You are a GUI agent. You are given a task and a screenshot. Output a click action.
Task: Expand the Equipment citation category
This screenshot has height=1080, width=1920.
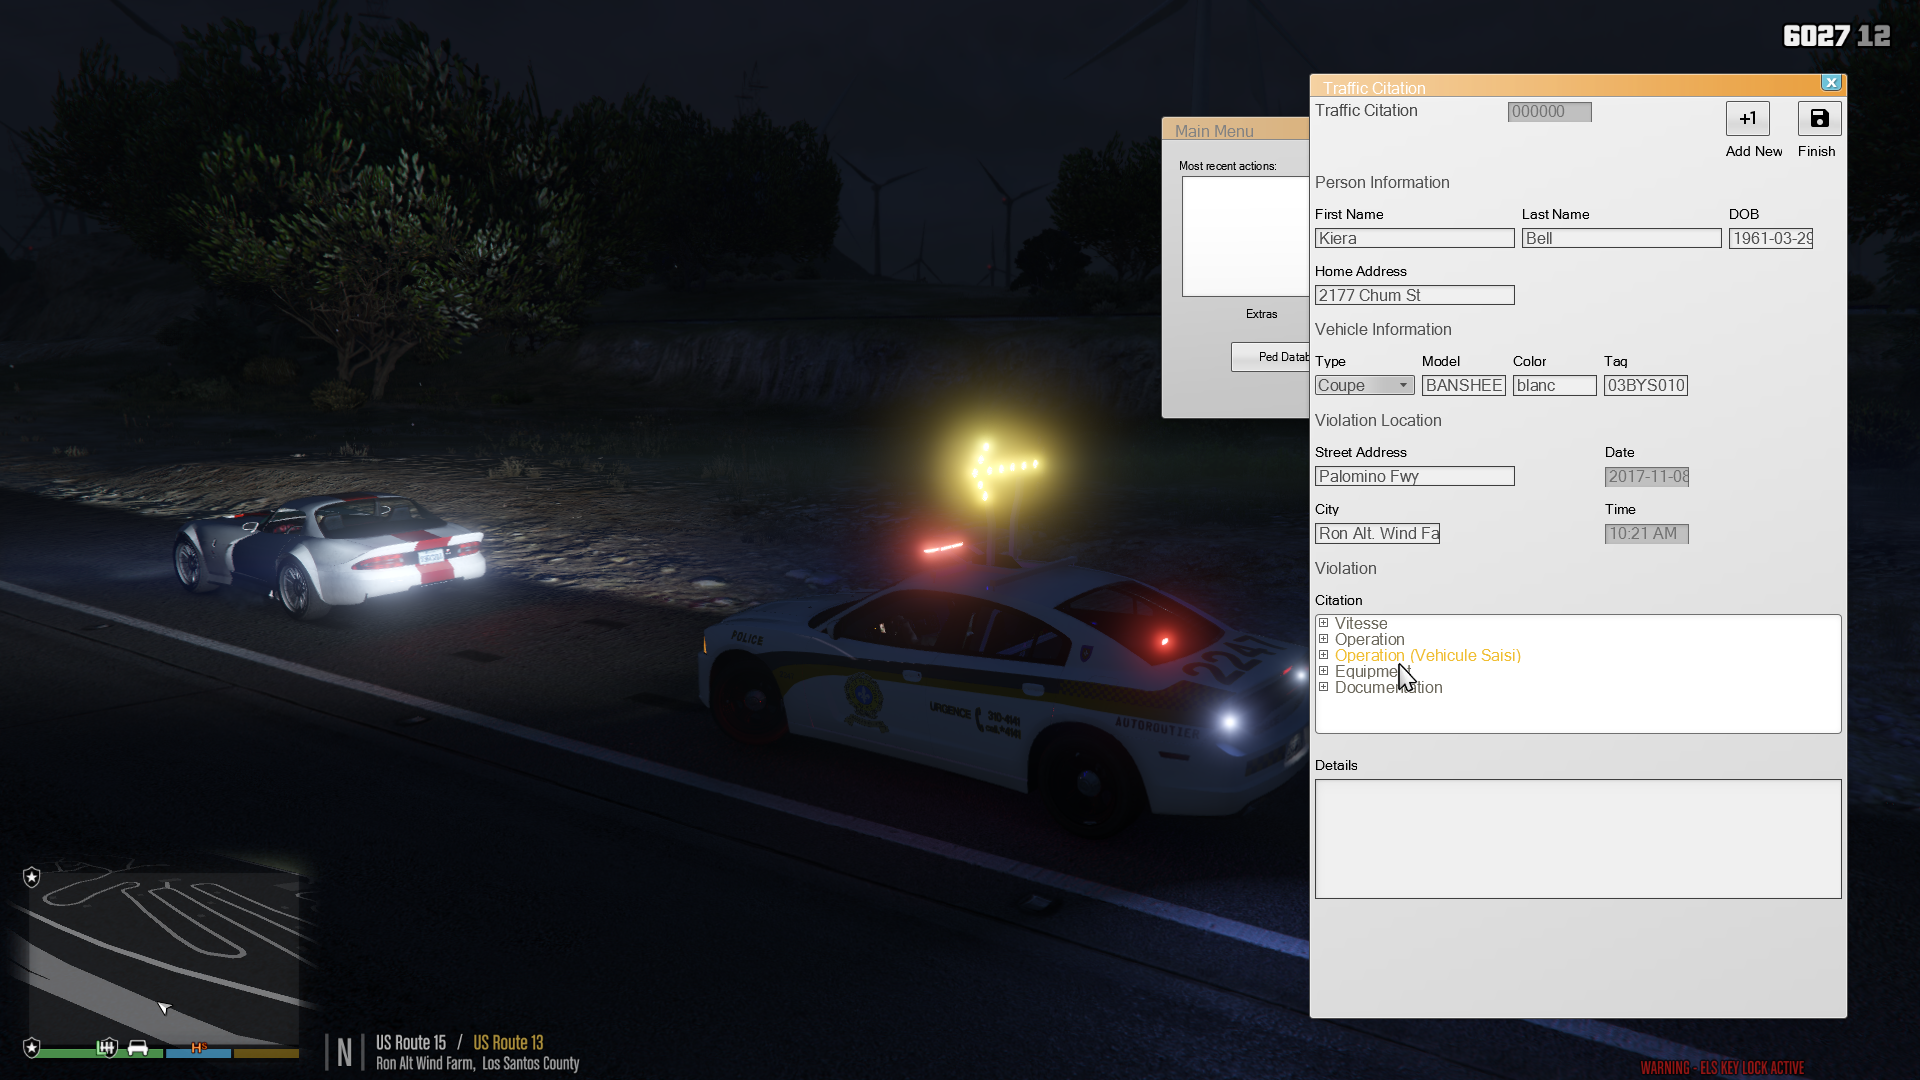click(x=1323, y=671)
